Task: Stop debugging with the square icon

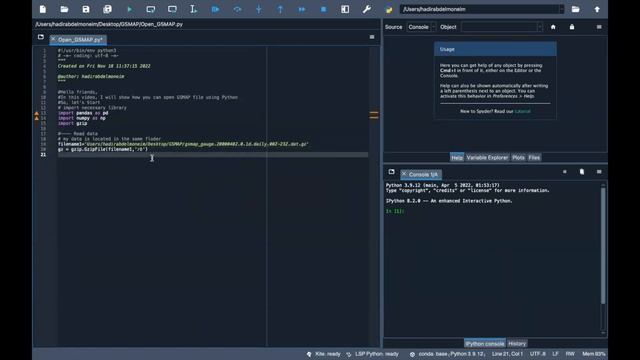Action: (323, 9)
